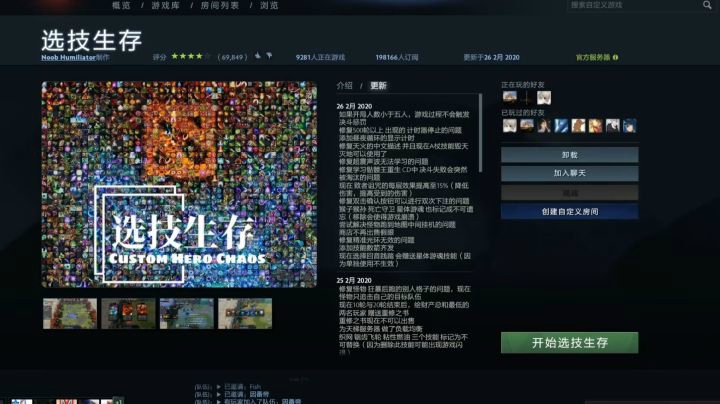Select the third screenshot thumbnail

coord(186,314)
